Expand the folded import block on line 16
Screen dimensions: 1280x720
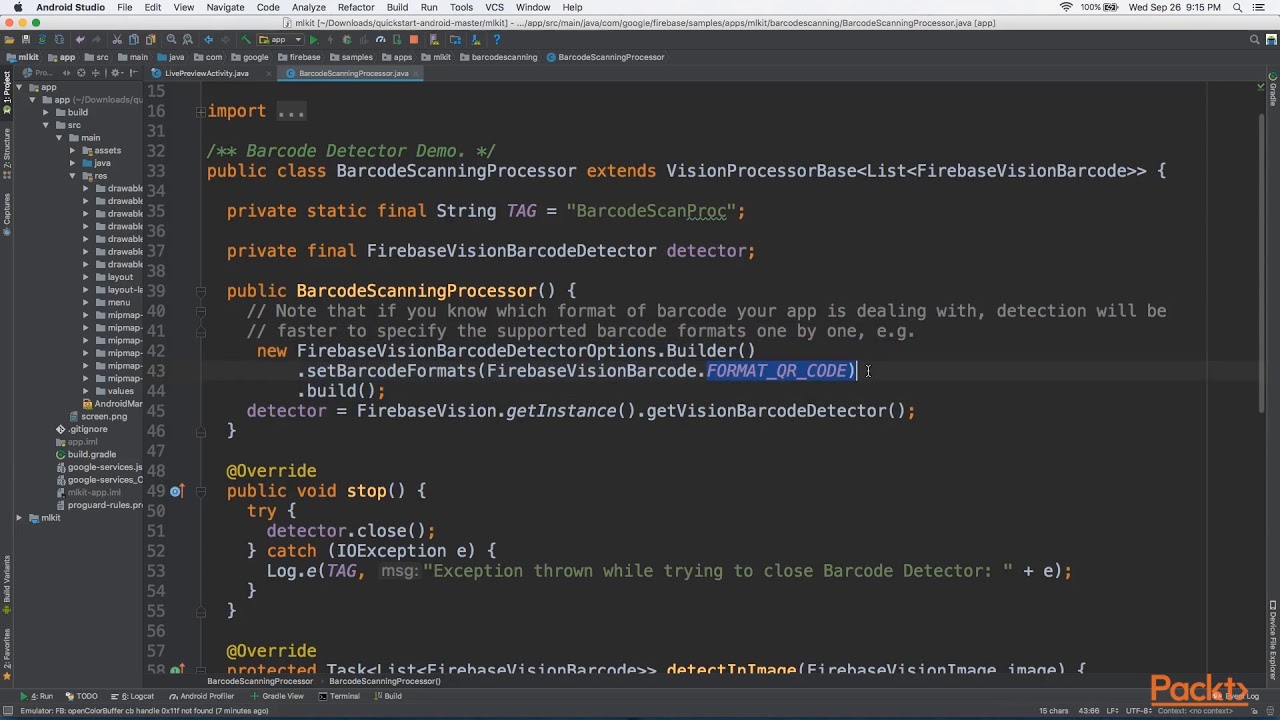(200, 111)
